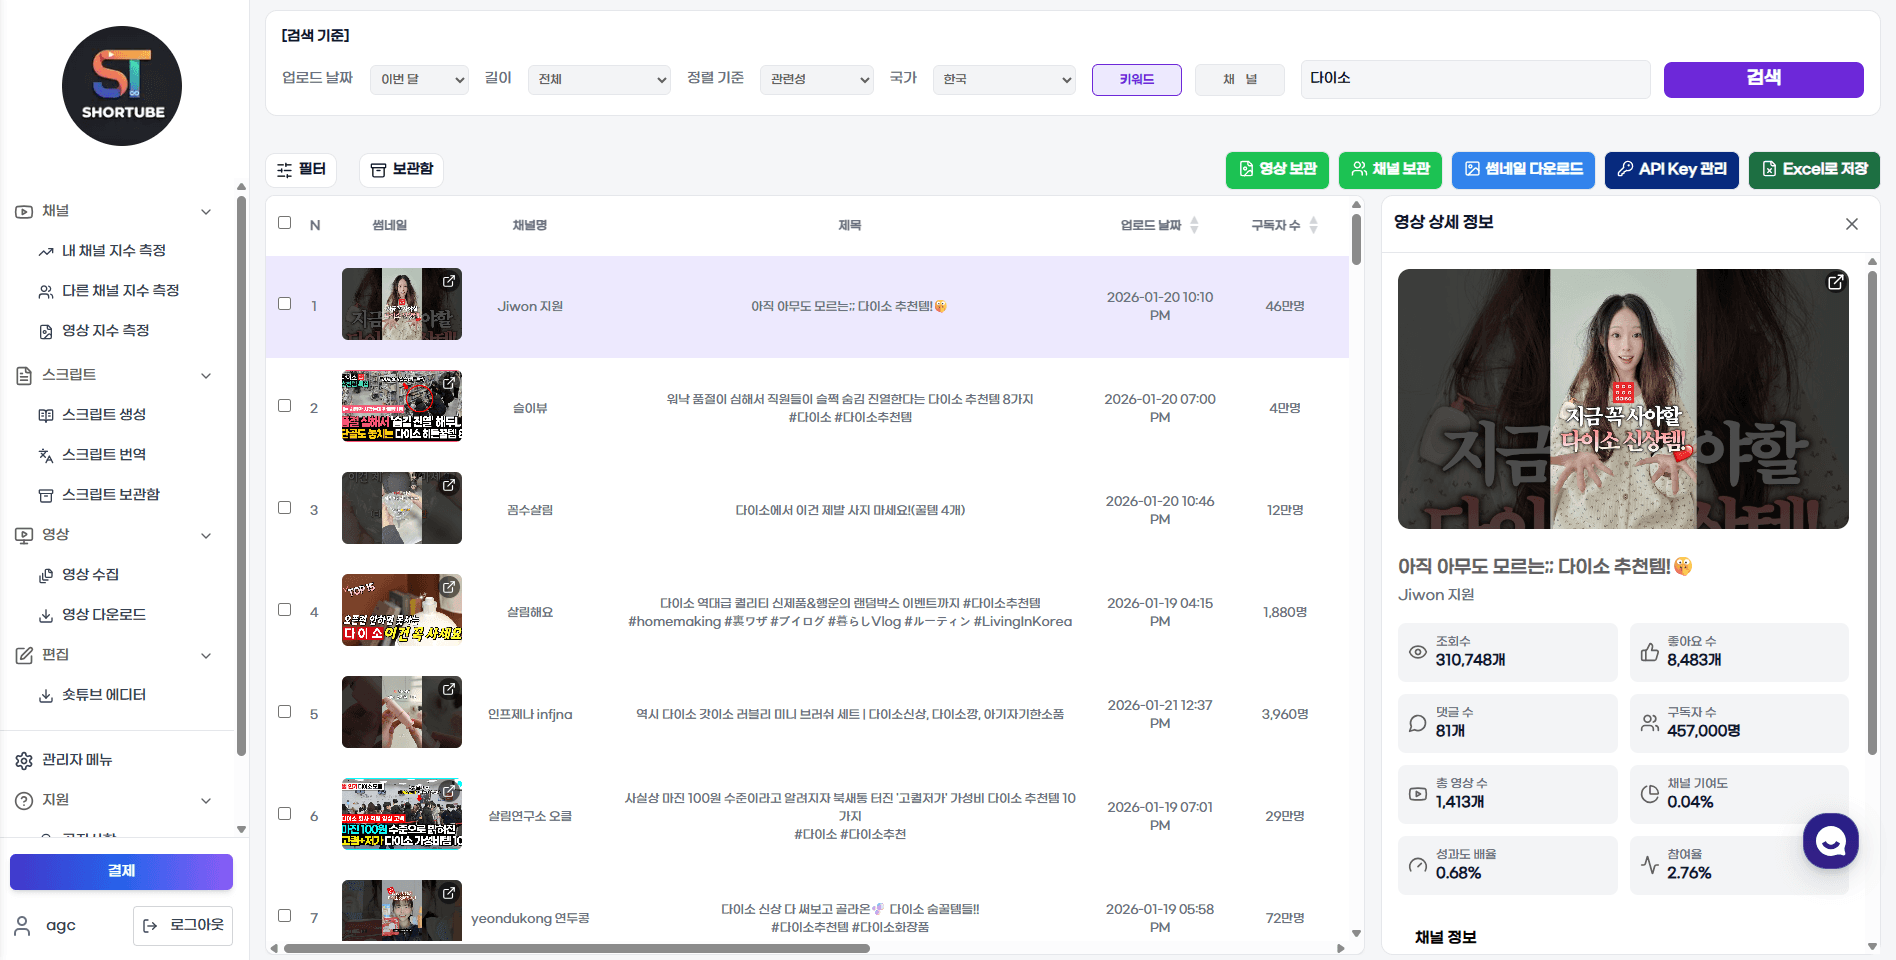Sort by upload date arrows in table header
1896x960 pixels.
coord(1194,225)
